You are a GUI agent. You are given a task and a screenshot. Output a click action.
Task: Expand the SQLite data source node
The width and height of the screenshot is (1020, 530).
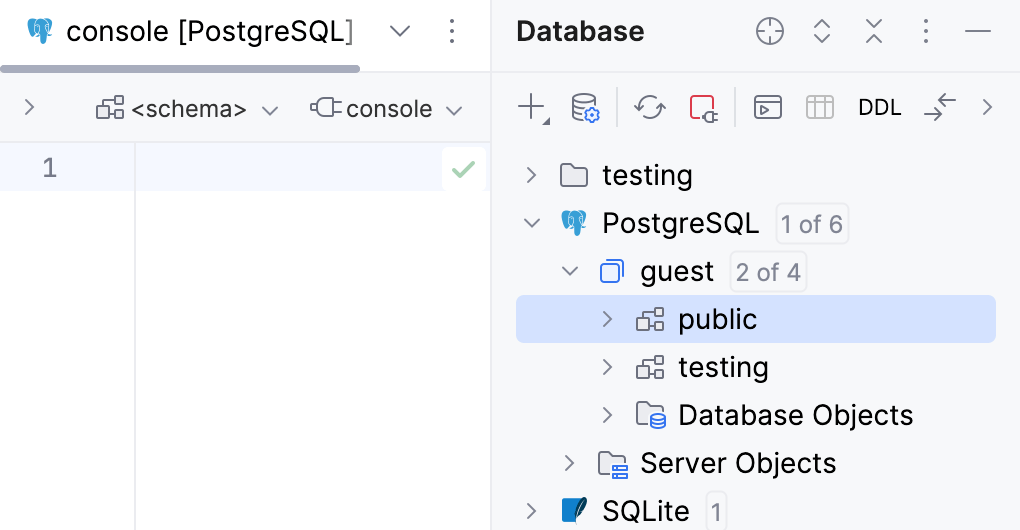531,511
